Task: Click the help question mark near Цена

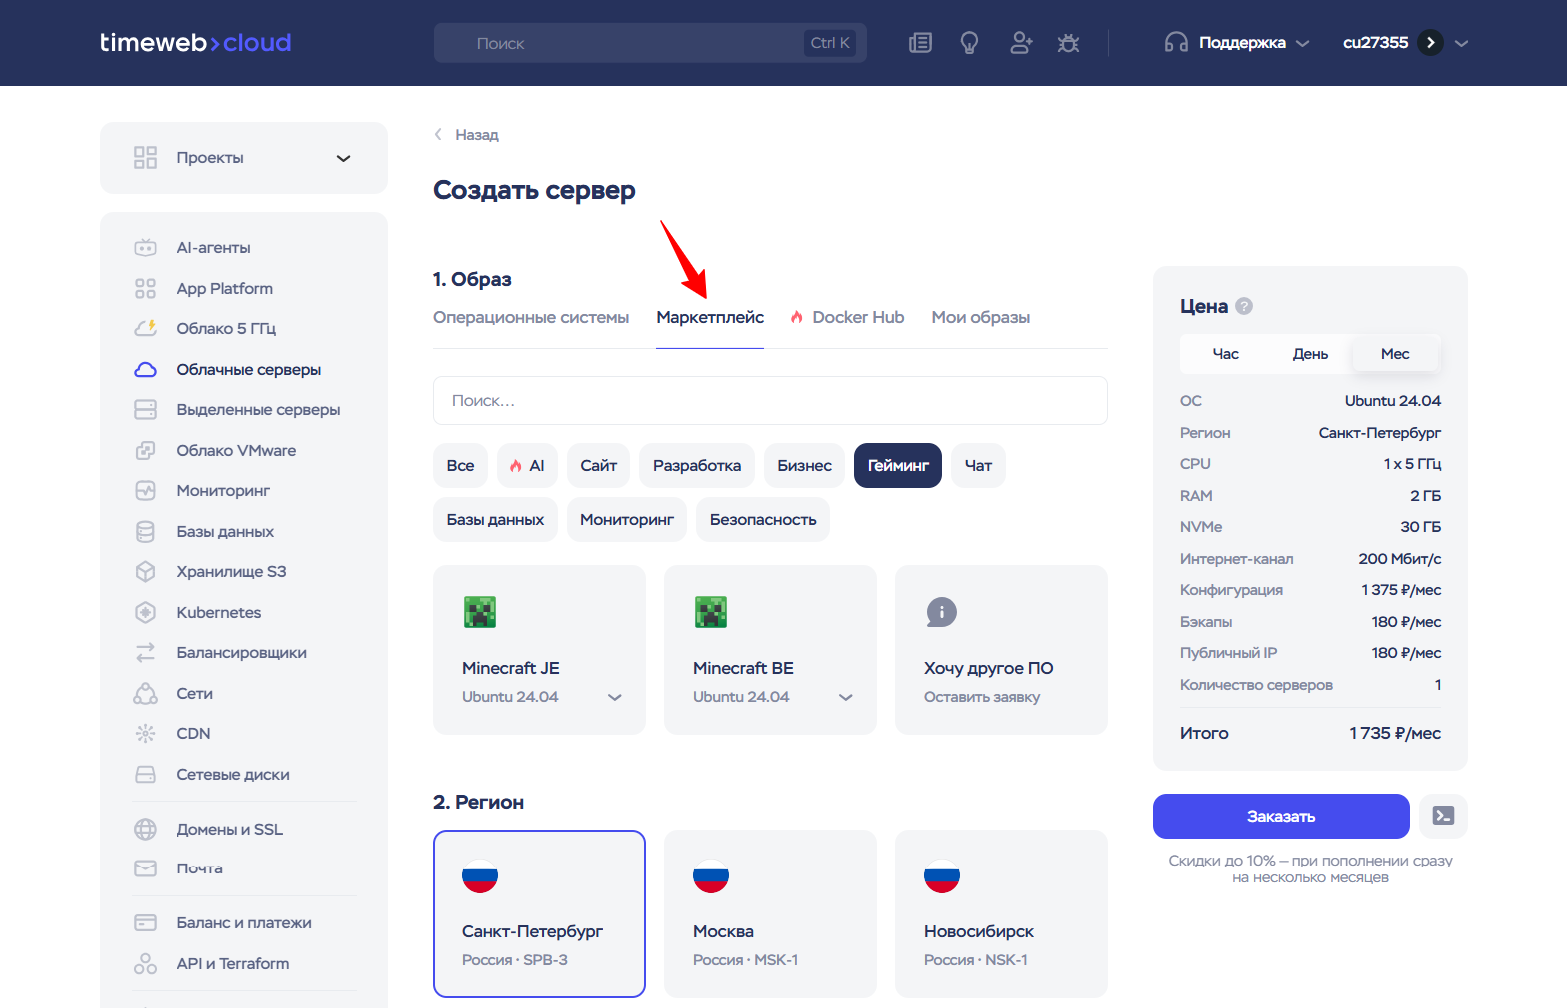Action: coord(1244,306)
